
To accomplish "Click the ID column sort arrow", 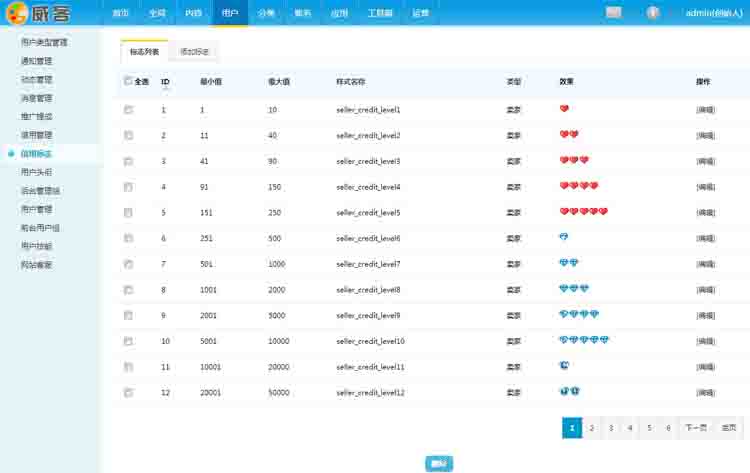I will coord(165,90).
